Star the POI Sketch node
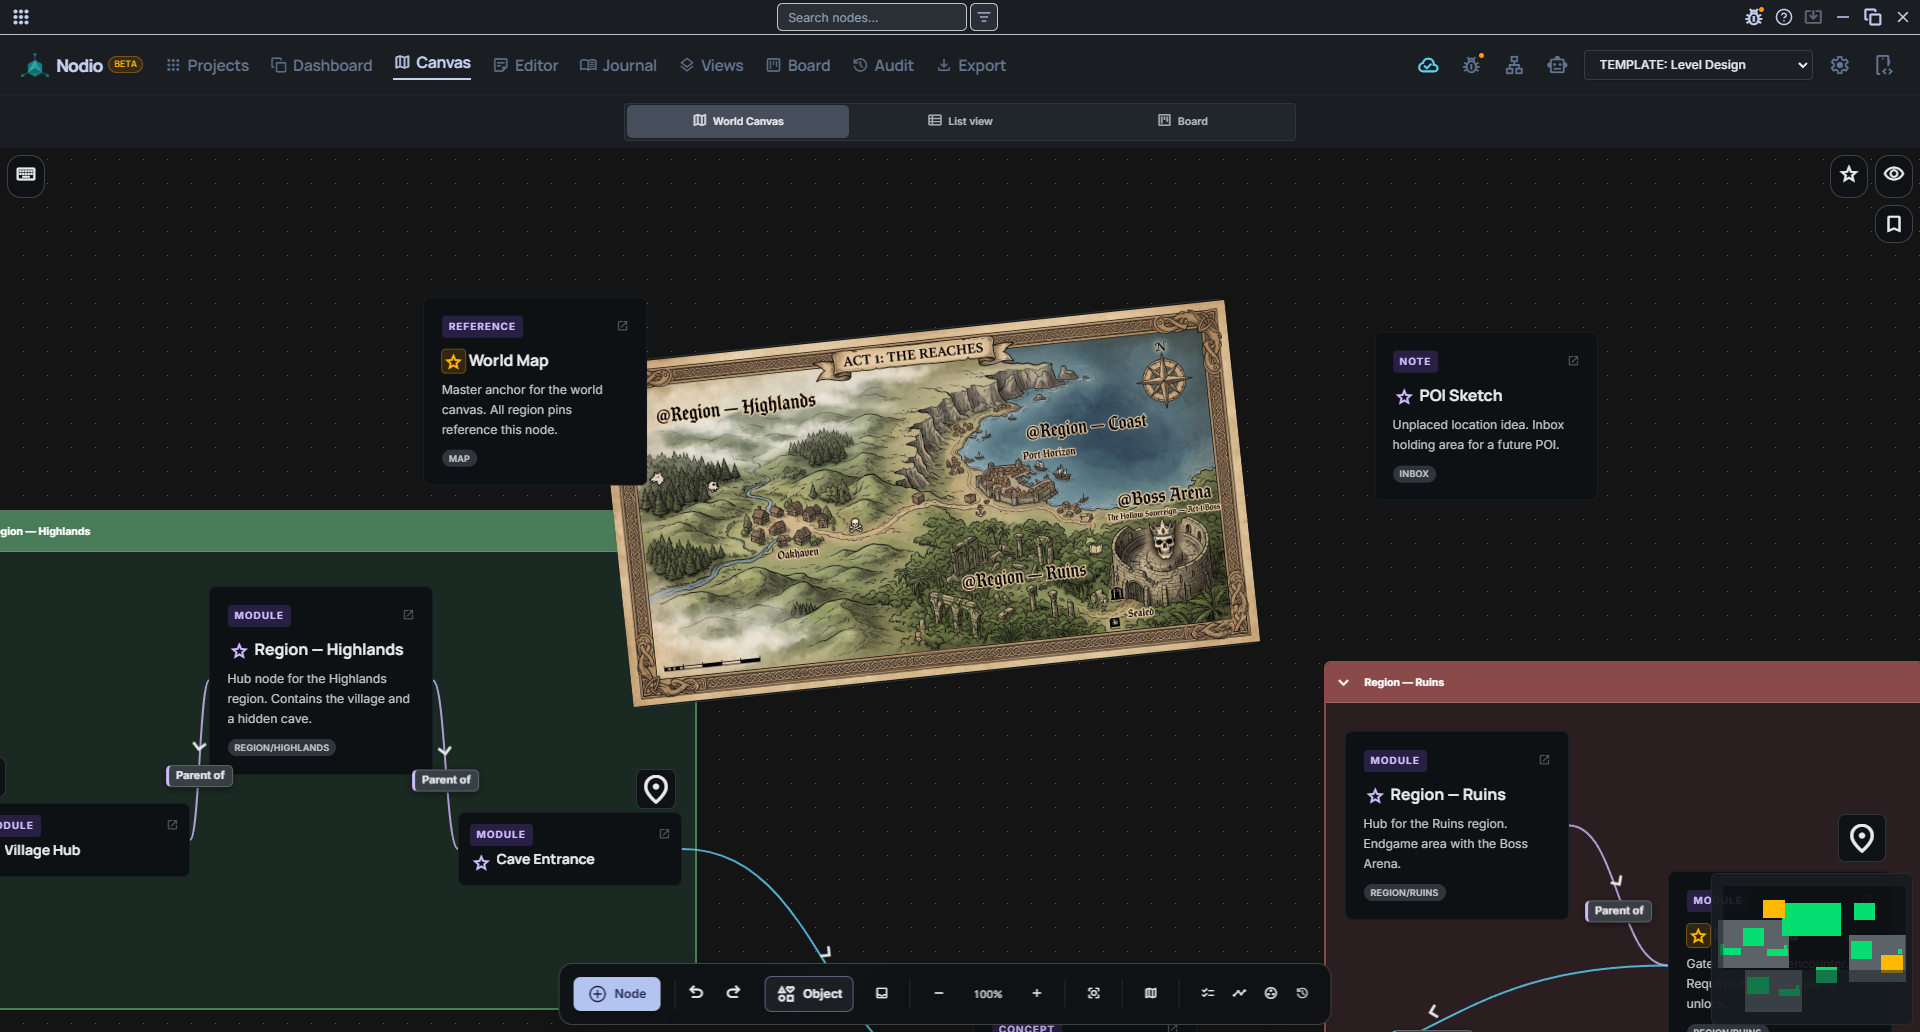1920x1032 pixels. [x=1404, y=397]
